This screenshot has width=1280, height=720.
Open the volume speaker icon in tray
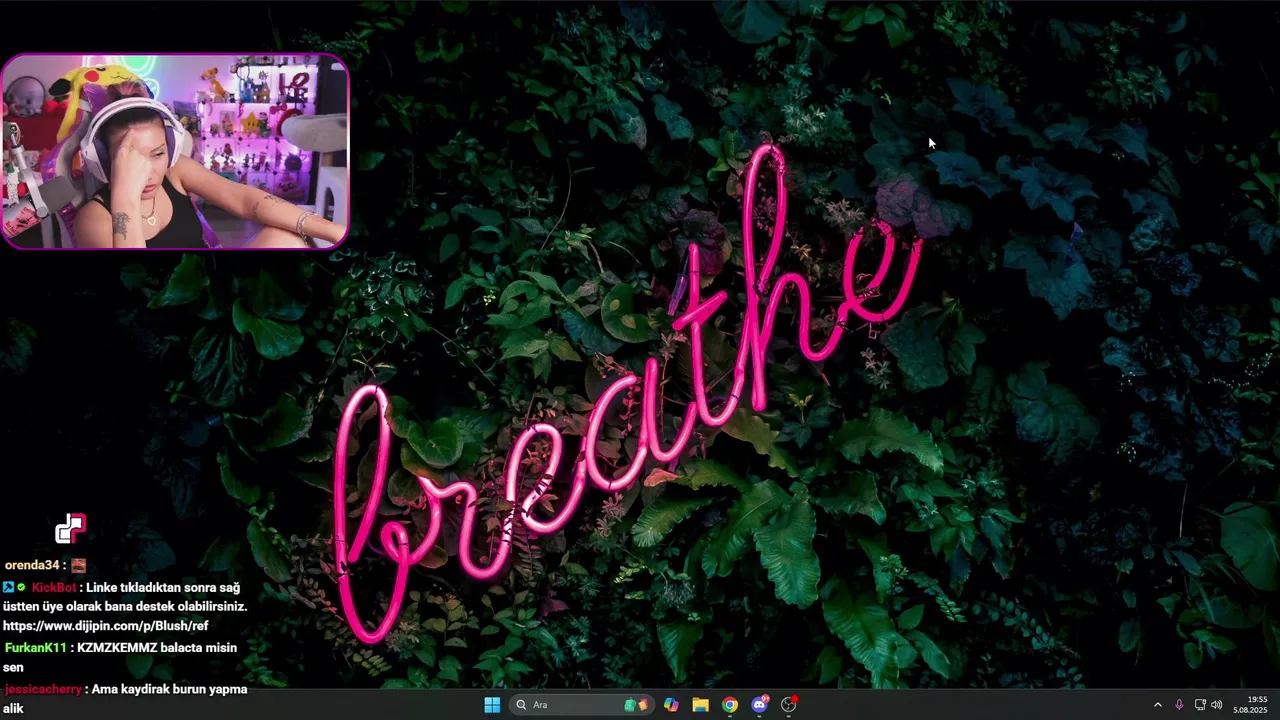pyautogui.click(x=1217, y=705)
